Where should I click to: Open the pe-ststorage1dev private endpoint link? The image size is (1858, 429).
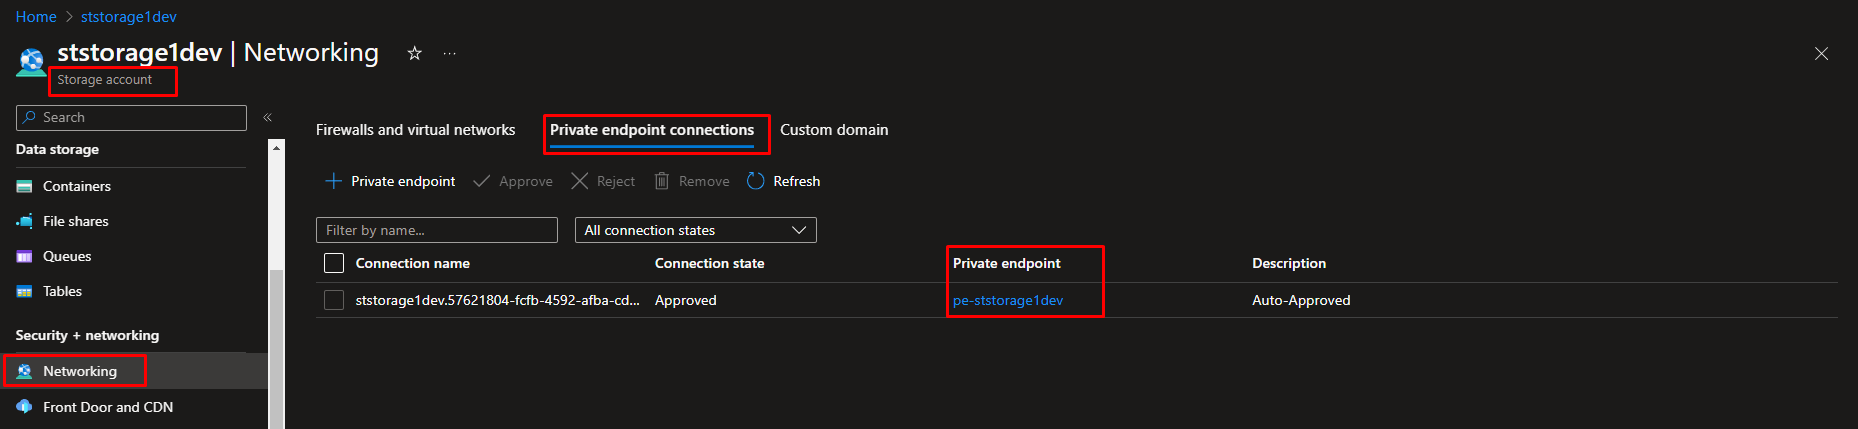pyautogui.click(x=1008, y=300)
